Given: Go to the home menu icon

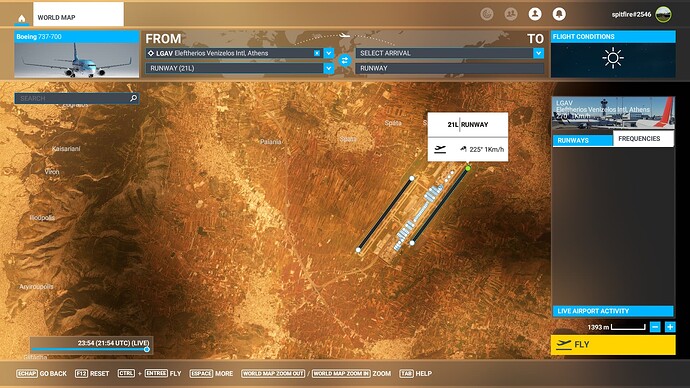Looking at the screenshot, I should point(22,18).
